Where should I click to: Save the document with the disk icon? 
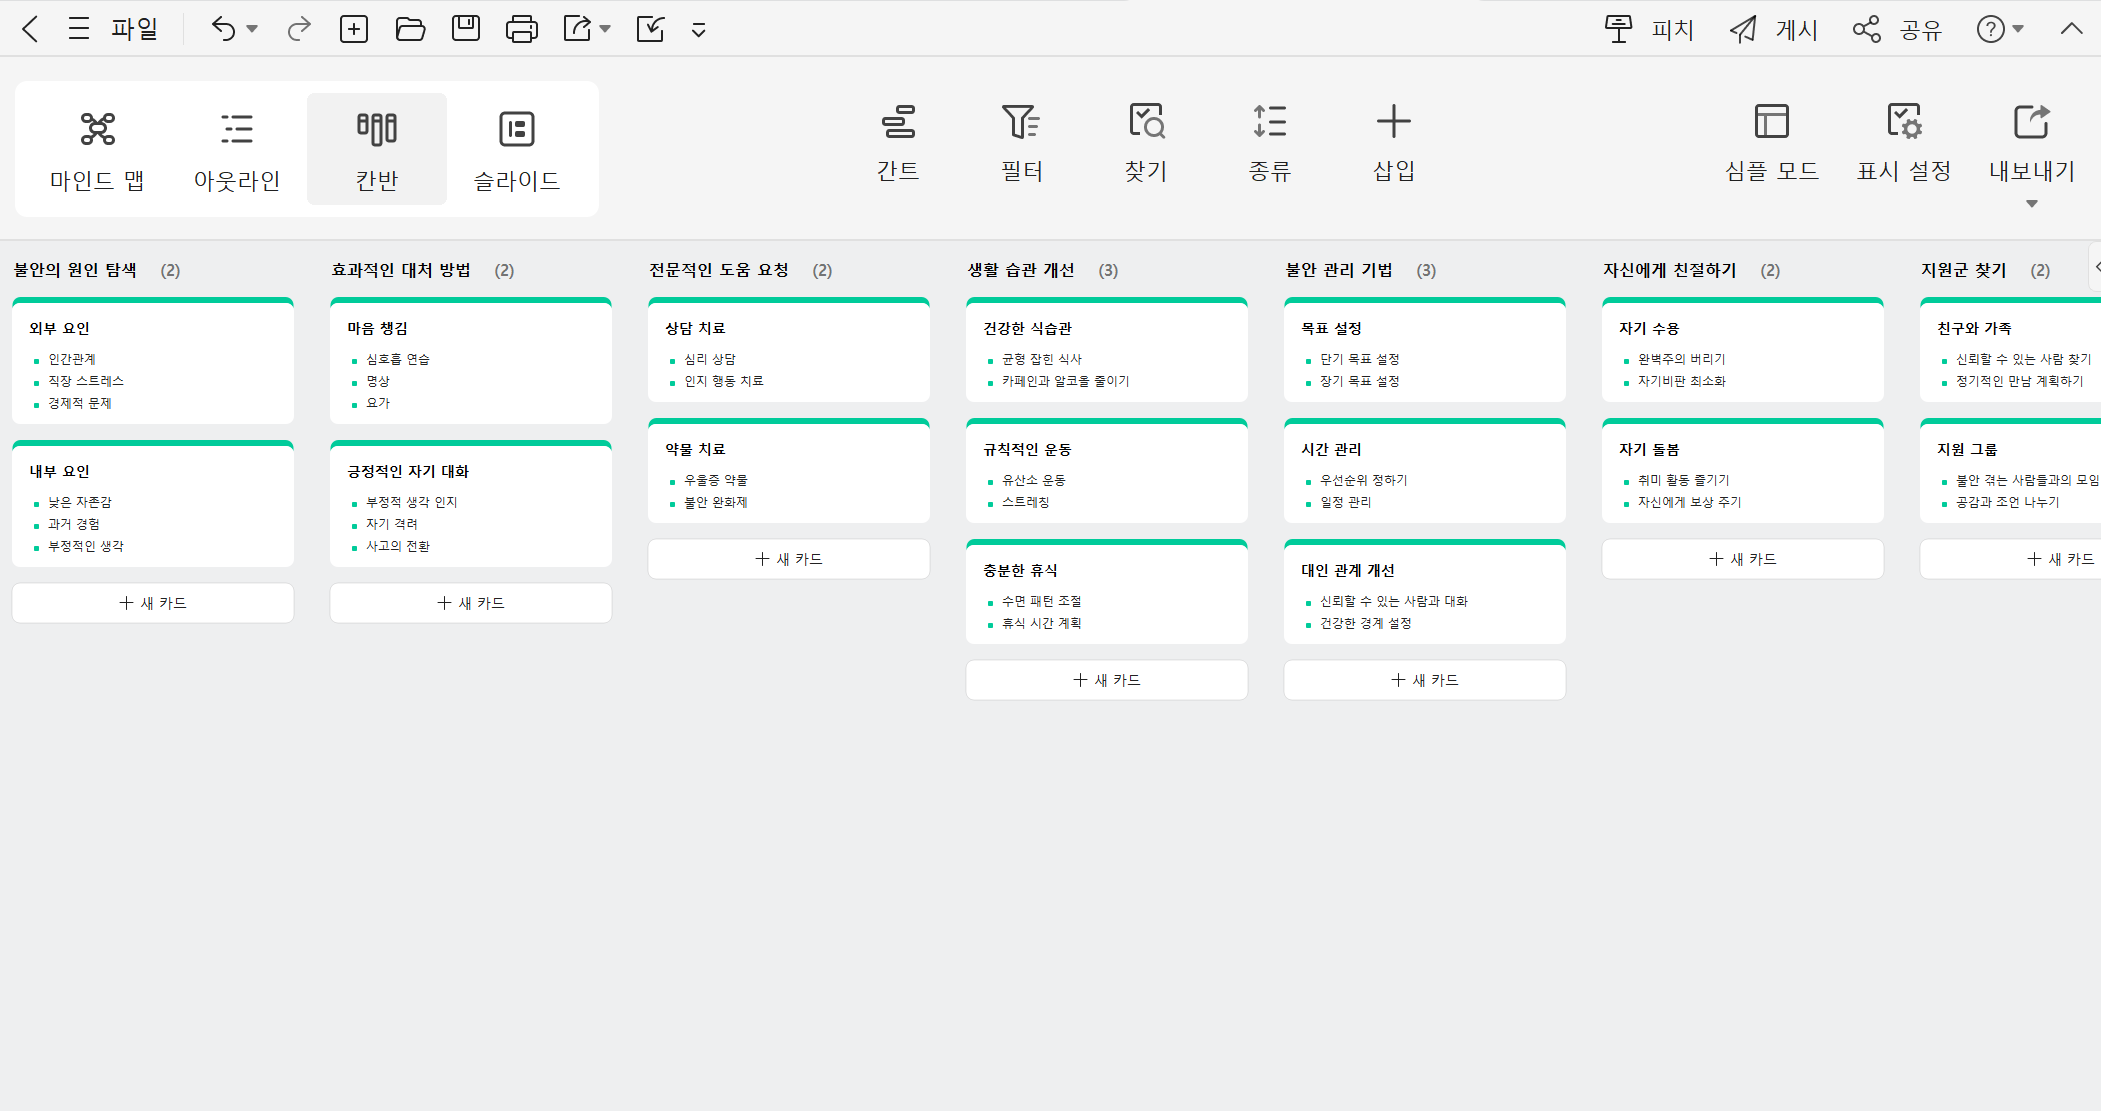pos(466,29)
